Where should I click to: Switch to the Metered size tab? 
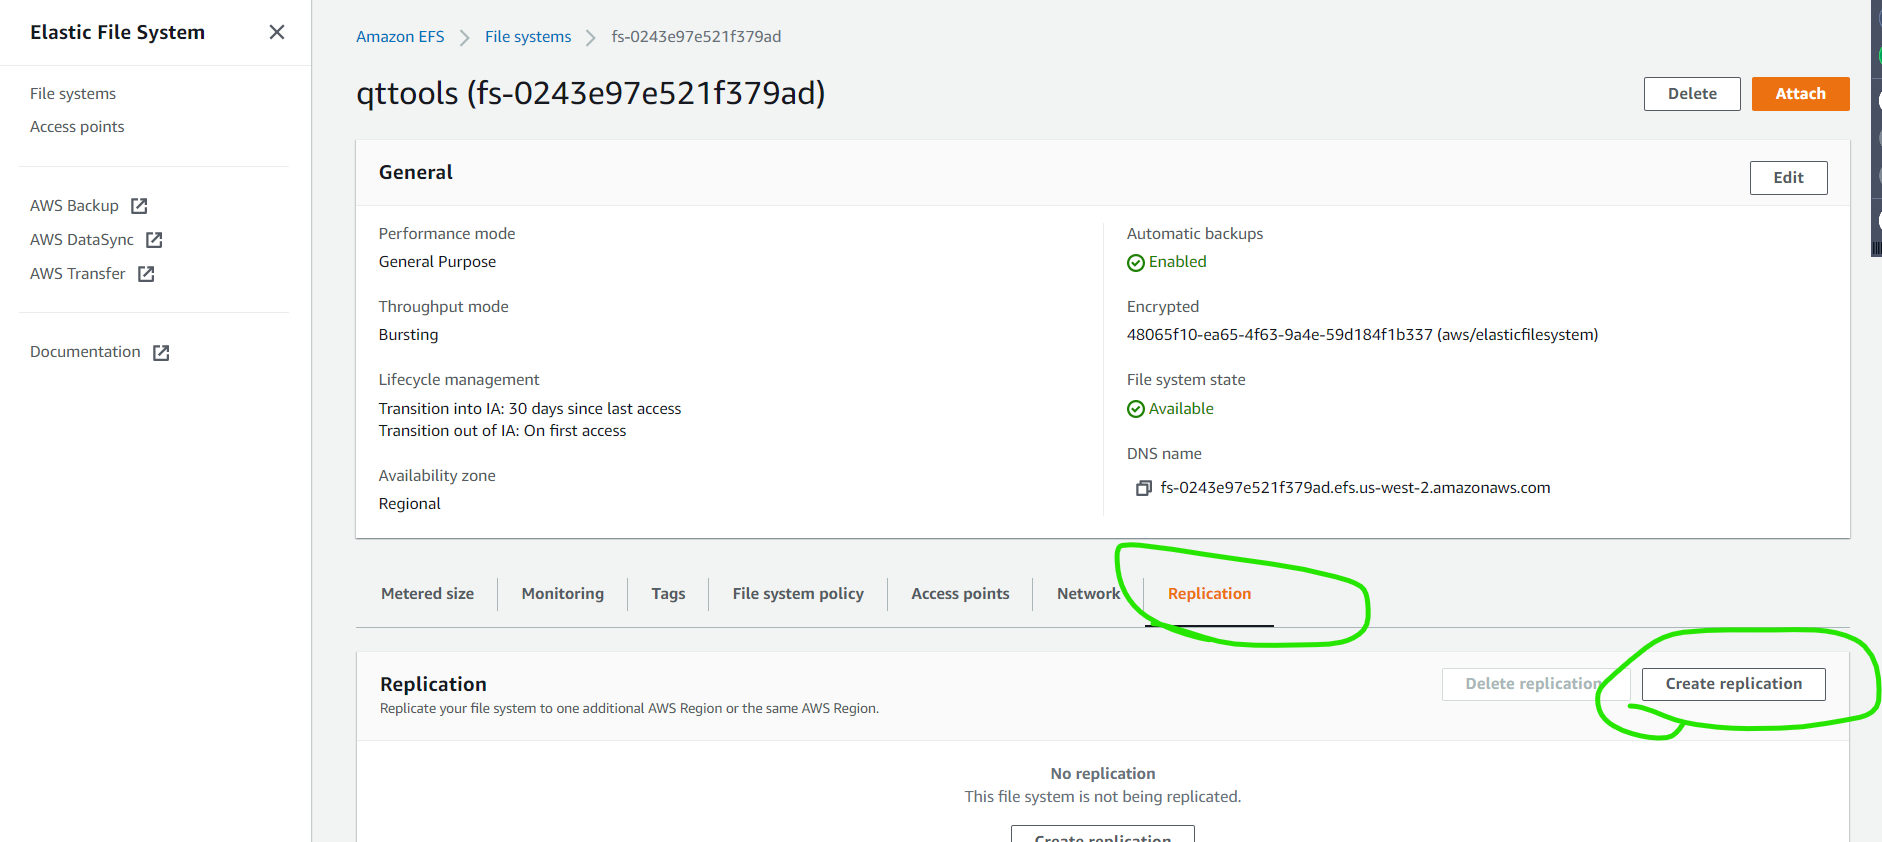pos(427,594)
